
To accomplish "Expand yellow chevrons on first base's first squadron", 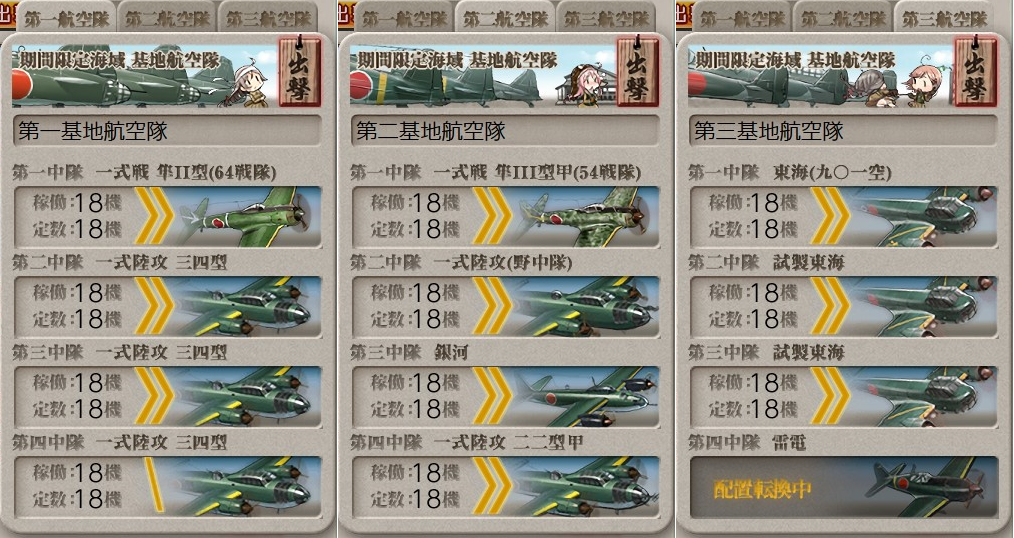I will tap(154, 216).
